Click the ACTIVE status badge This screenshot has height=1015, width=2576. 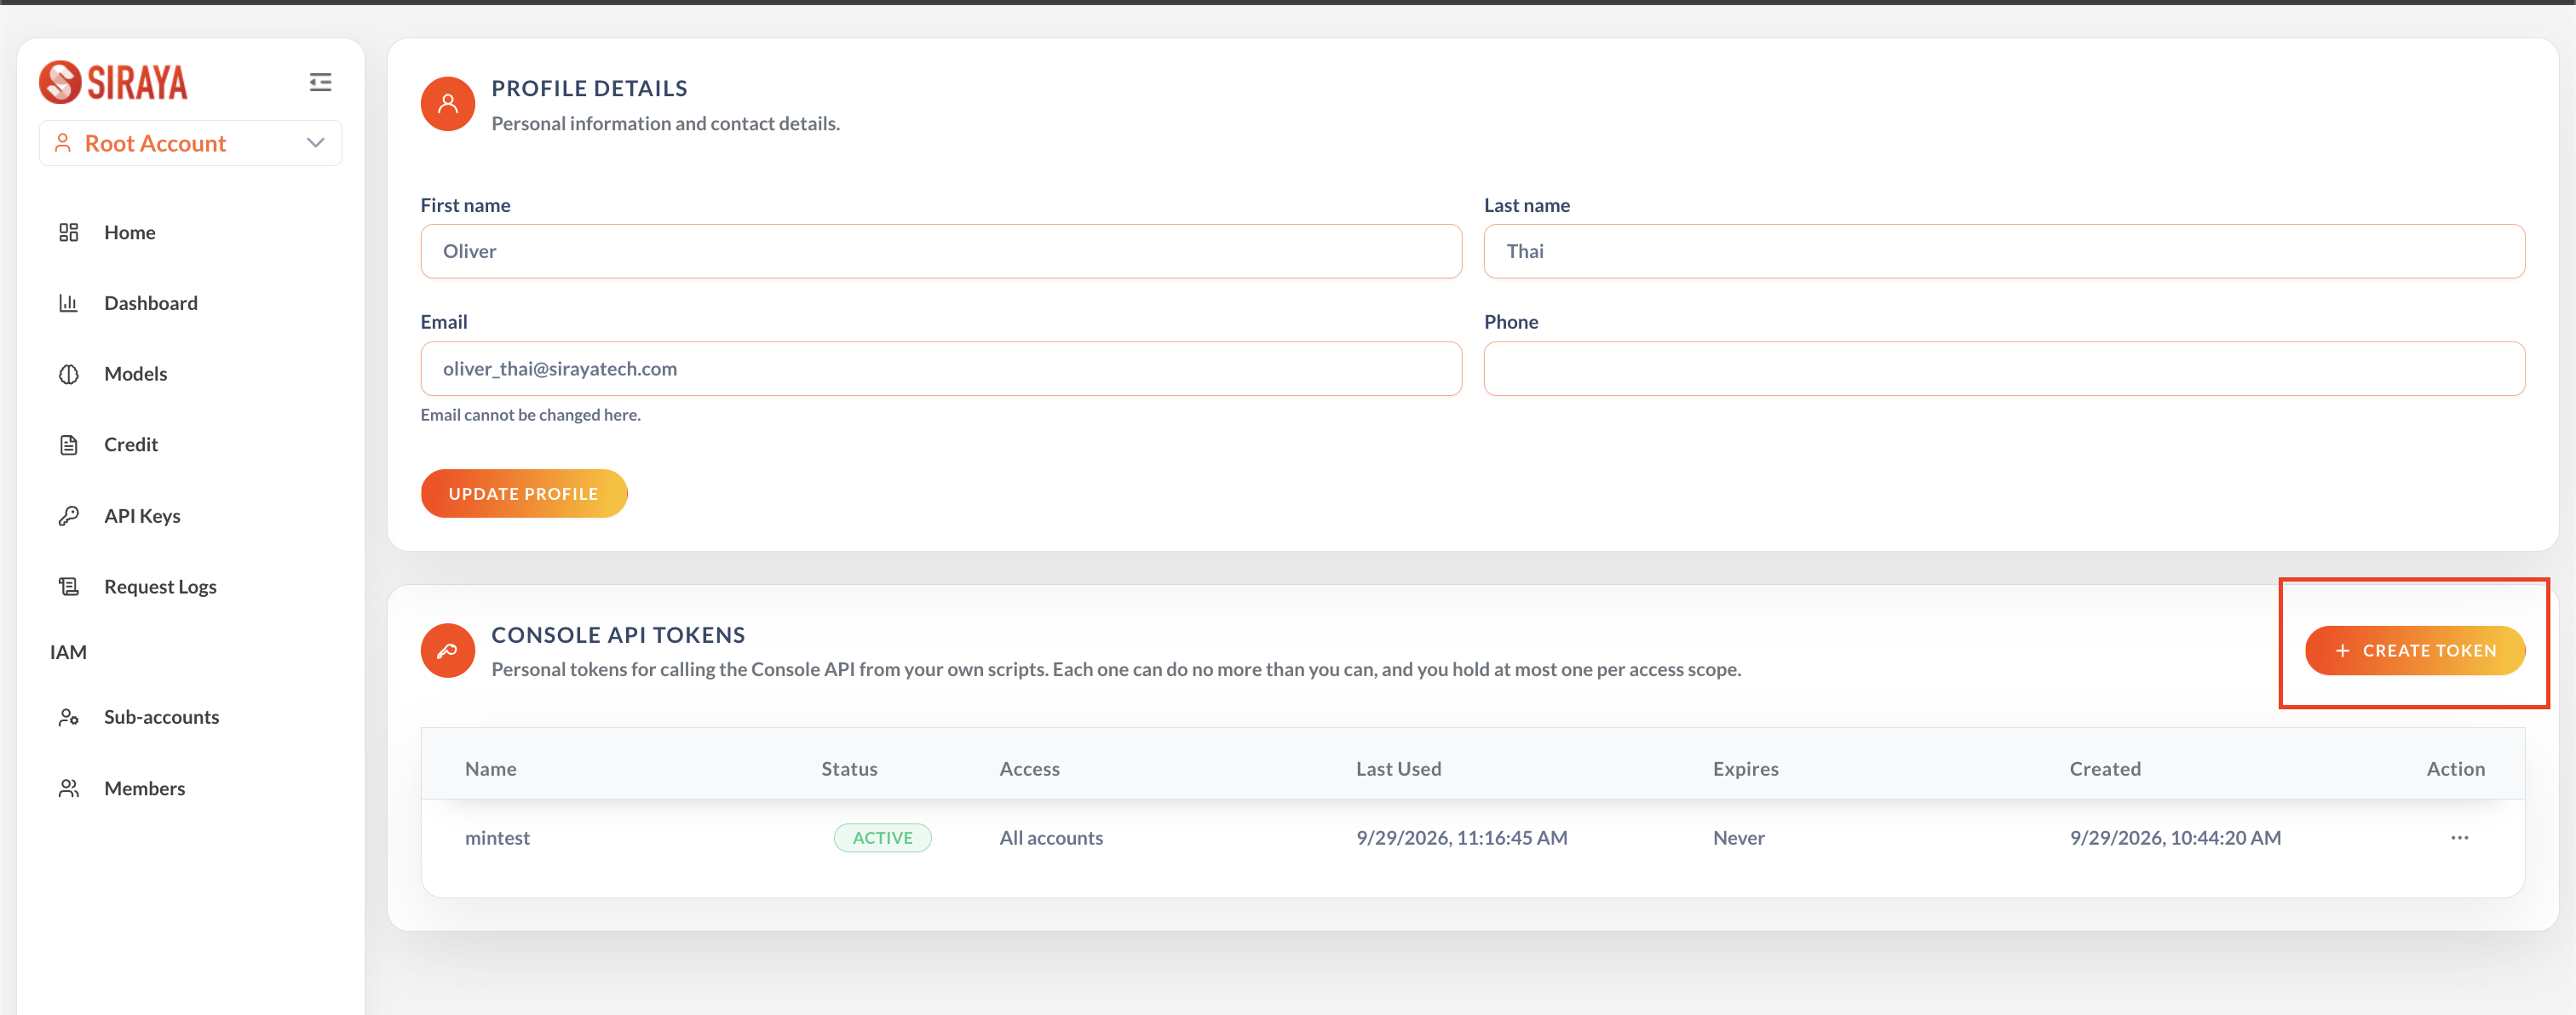tap(882, 838)
